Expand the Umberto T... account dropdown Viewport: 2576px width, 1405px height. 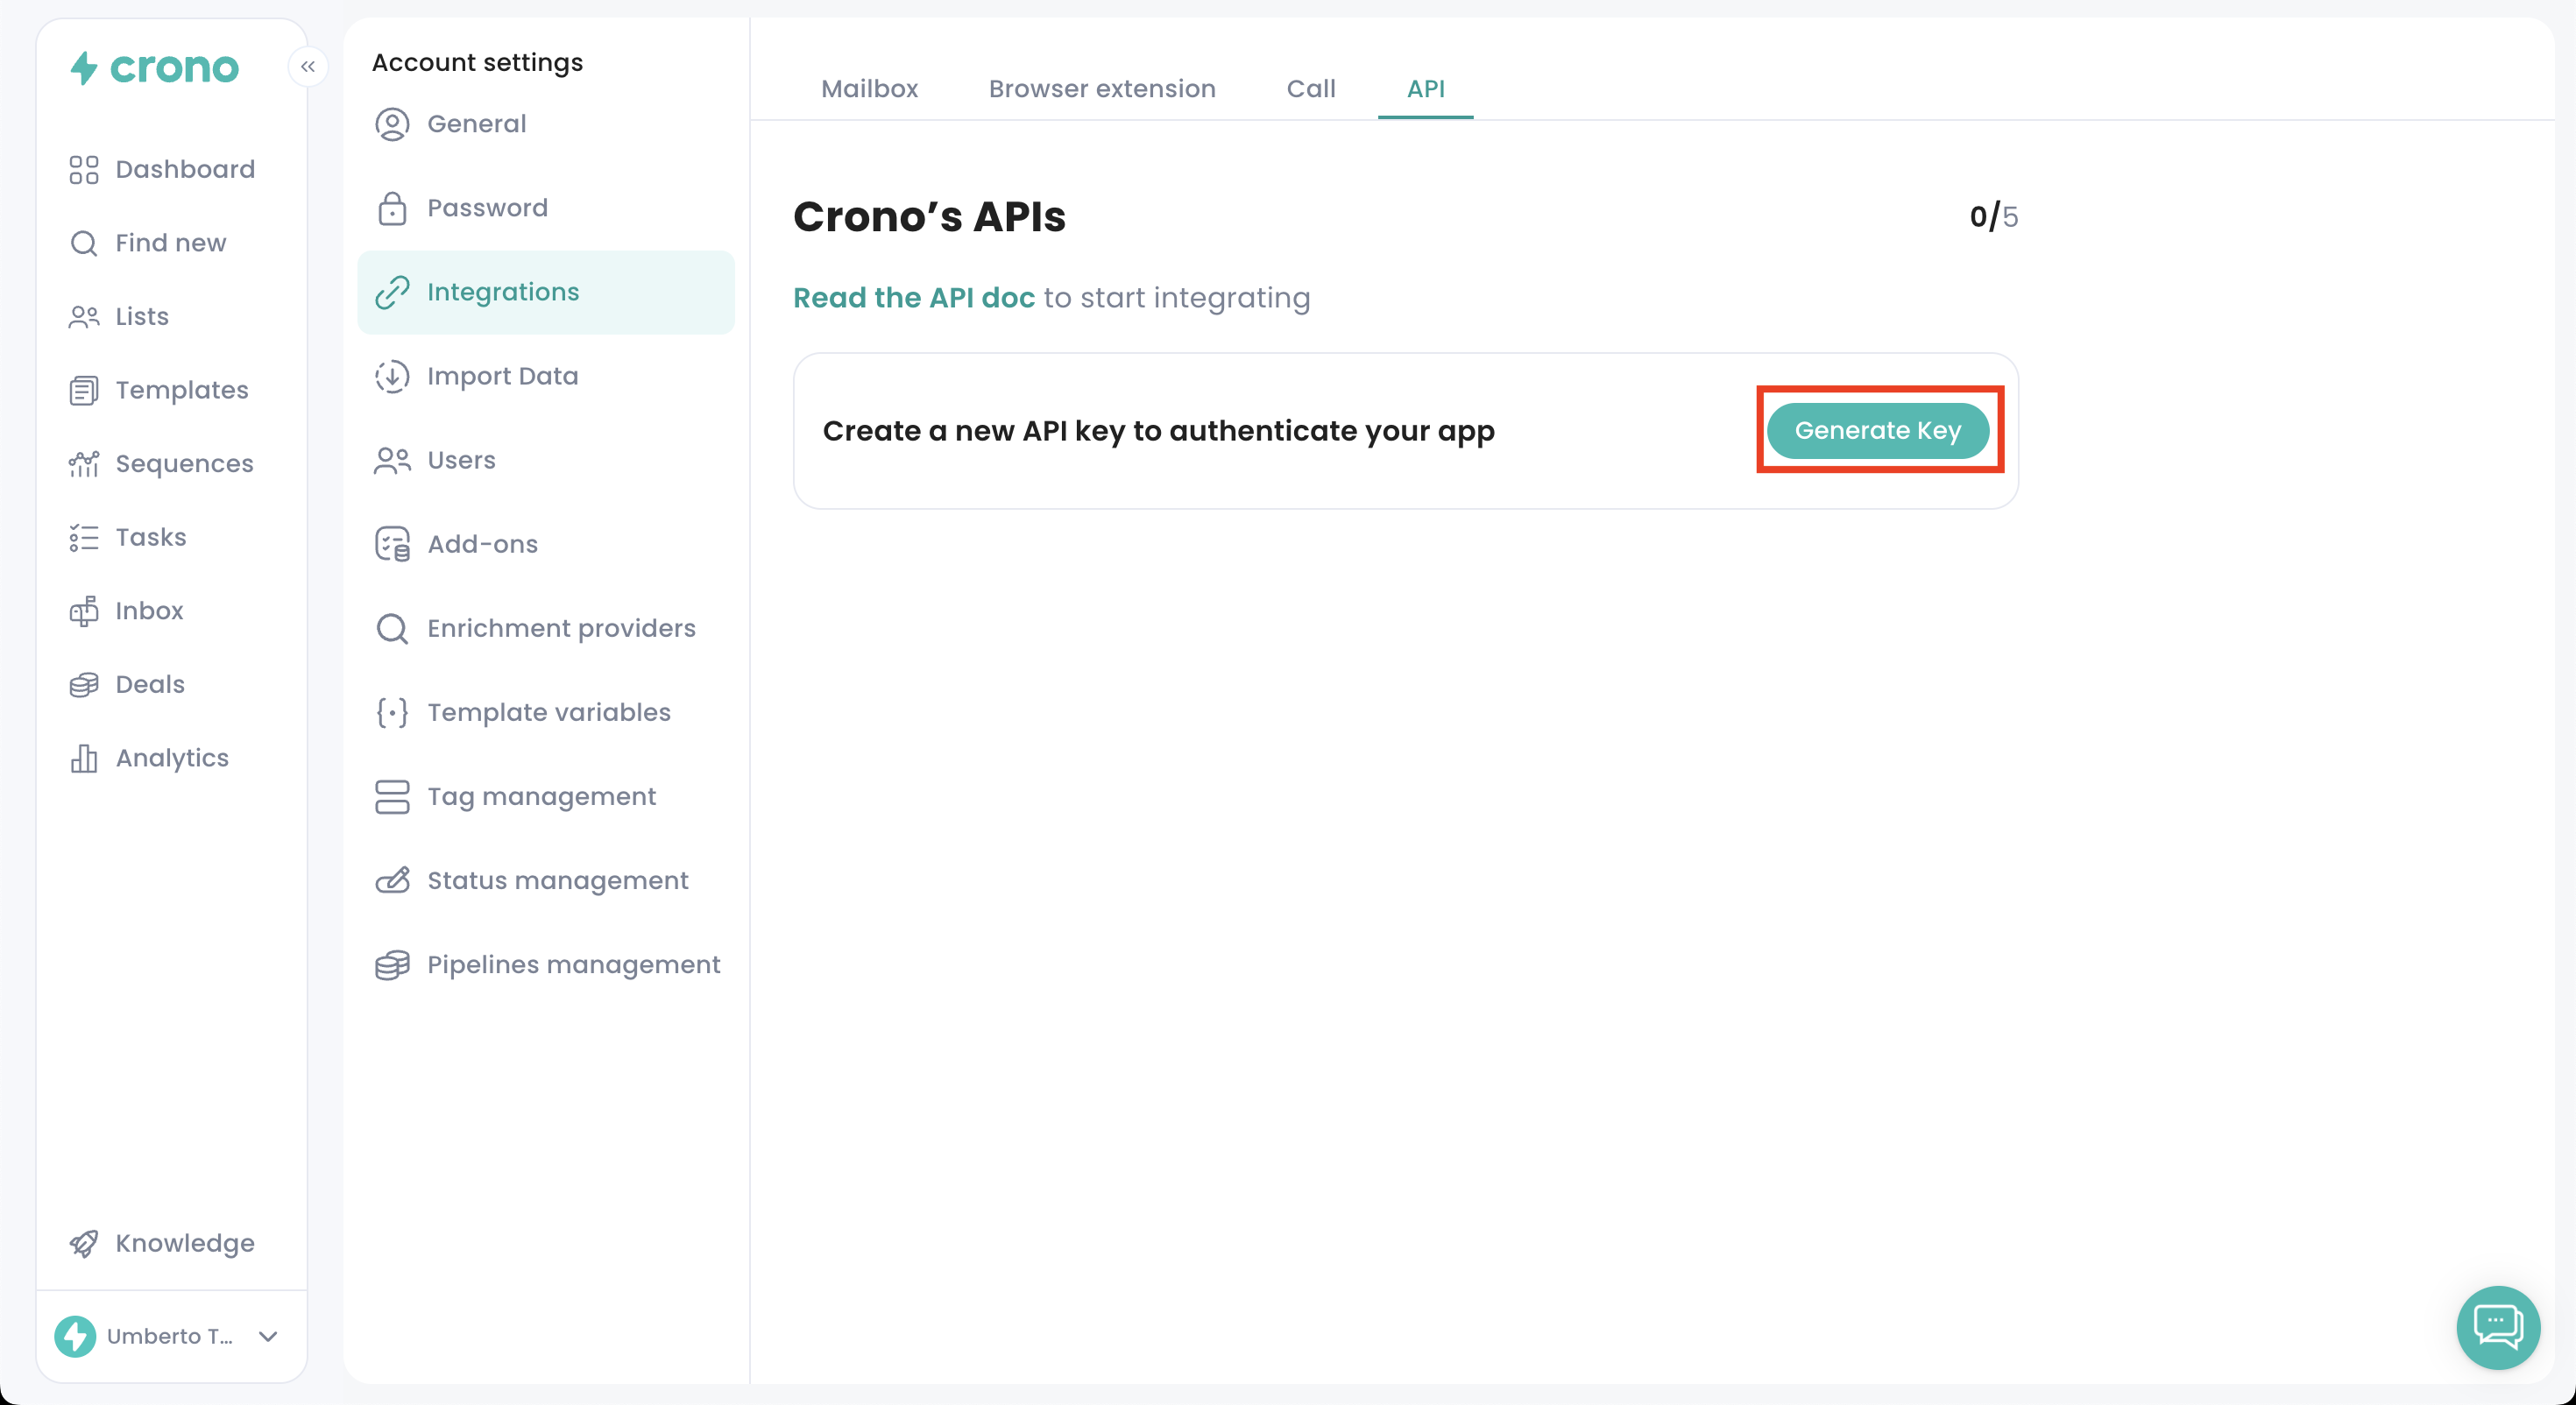[x=268, y=1336]
